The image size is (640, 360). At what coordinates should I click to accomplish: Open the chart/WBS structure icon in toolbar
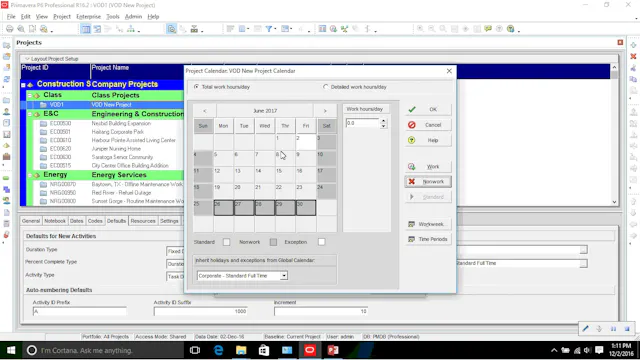click(131, 29)
